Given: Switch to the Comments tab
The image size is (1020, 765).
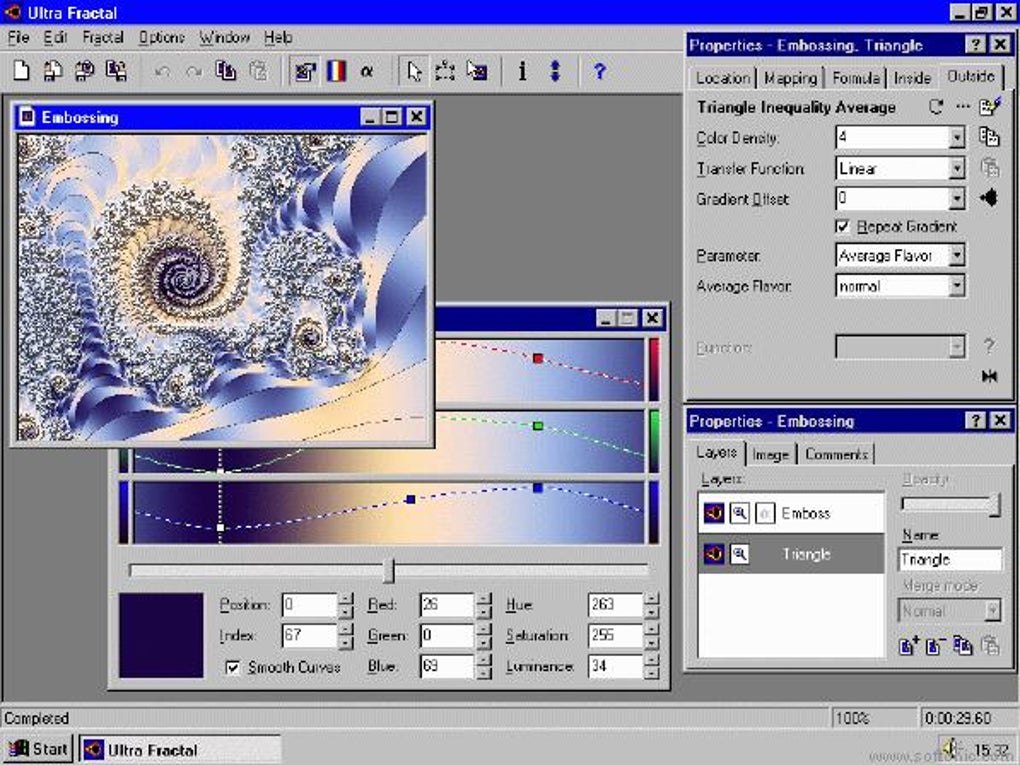Looking at the screenshot, I should (837, 454).
